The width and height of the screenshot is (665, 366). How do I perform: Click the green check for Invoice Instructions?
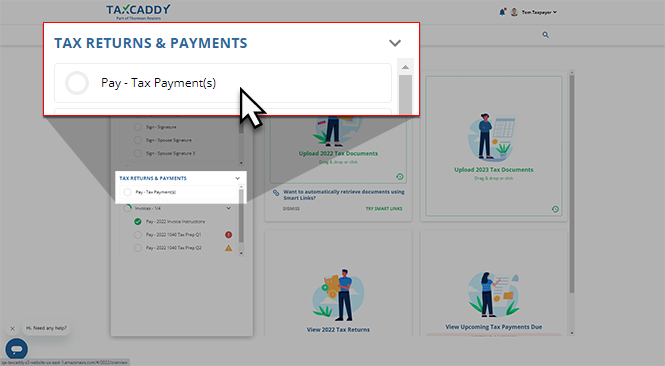[137, 221]
